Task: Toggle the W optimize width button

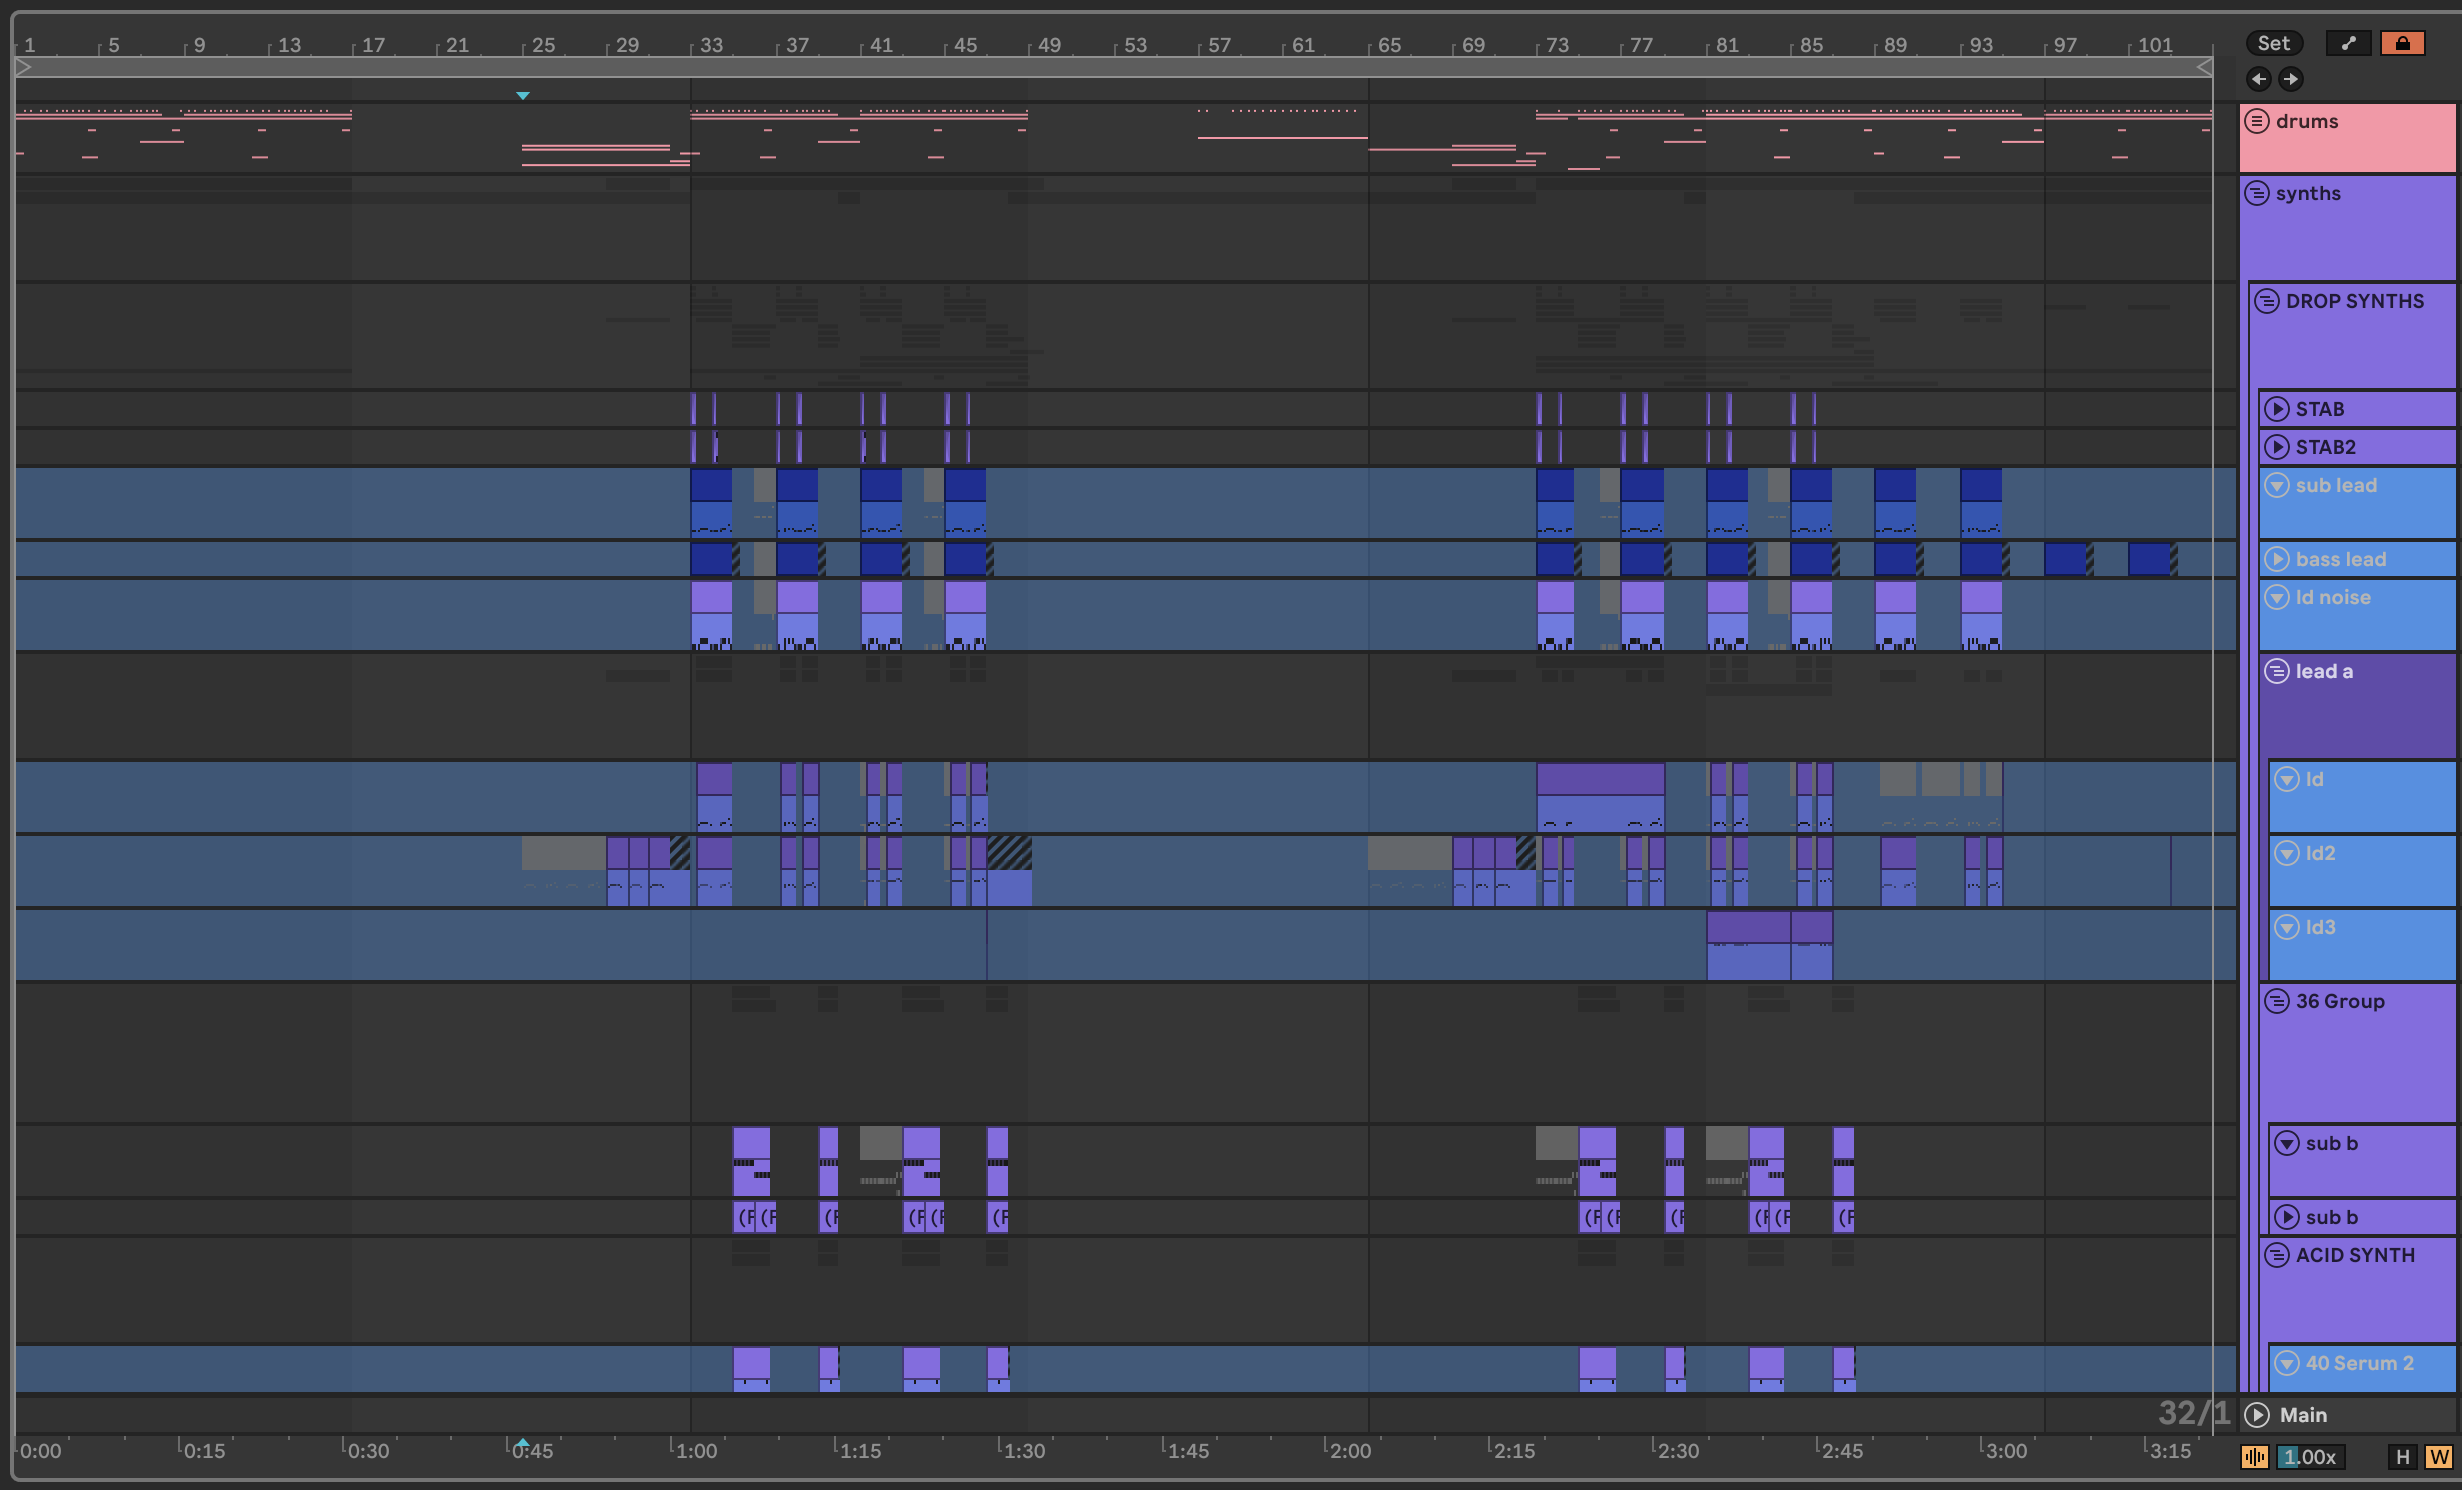Action: tap(2438, 1457)
